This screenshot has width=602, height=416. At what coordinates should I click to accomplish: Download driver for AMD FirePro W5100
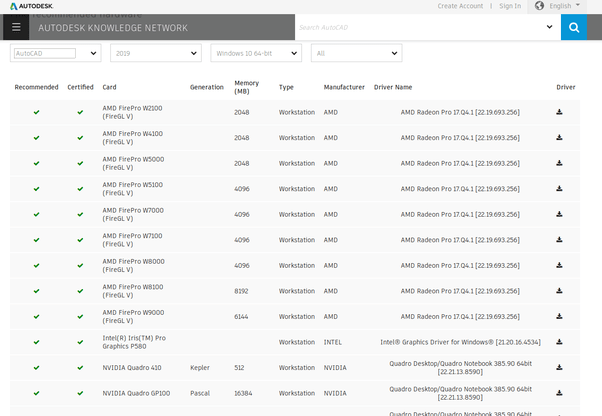click(x=559, y=188)
